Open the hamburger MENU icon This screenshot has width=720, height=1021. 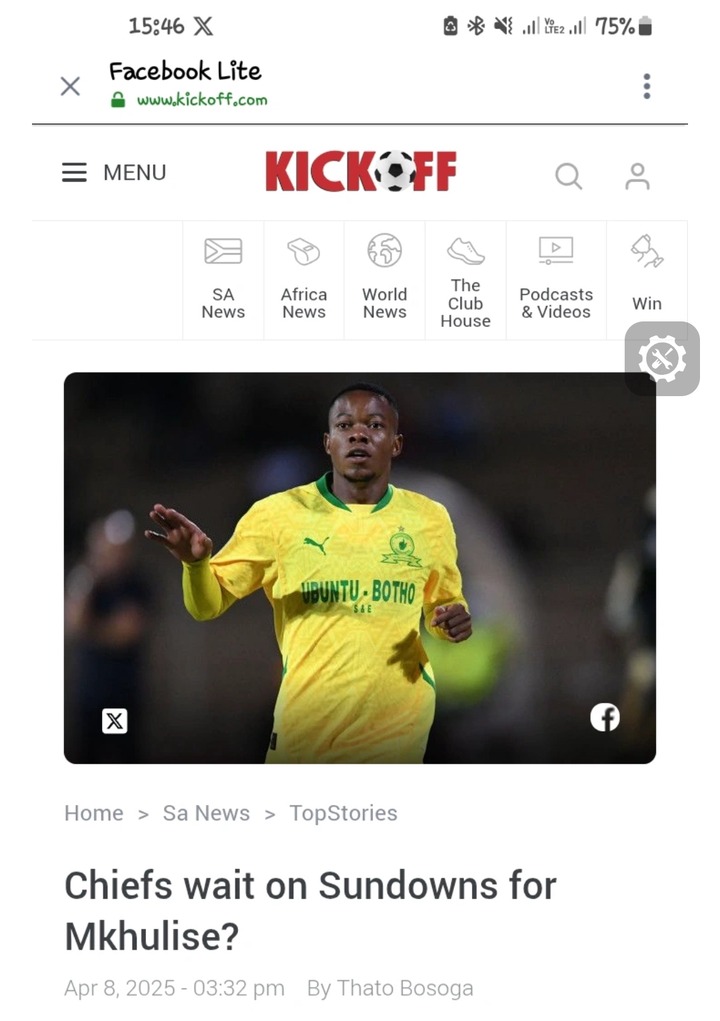pos(74,173)
